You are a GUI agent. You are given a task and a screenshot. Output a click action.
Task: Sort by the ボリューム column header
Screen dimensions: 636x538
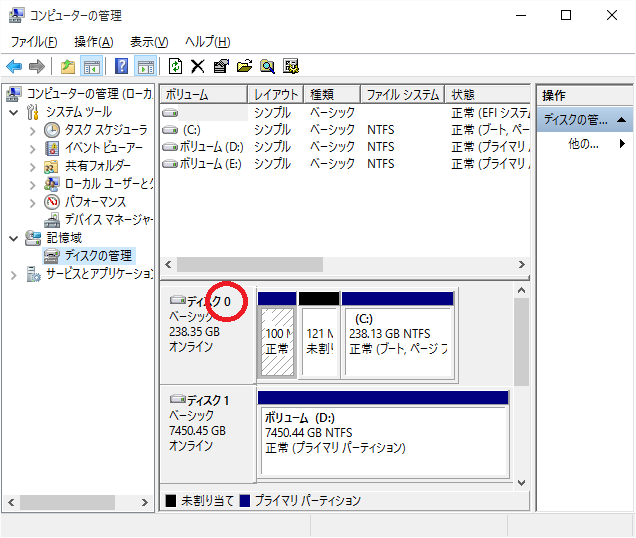pos(204,95)
